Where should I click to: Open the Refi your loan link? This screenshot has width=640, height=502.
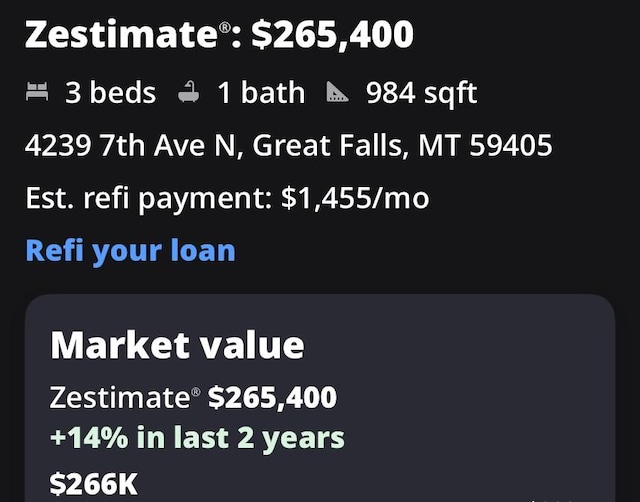coord(131,251)
